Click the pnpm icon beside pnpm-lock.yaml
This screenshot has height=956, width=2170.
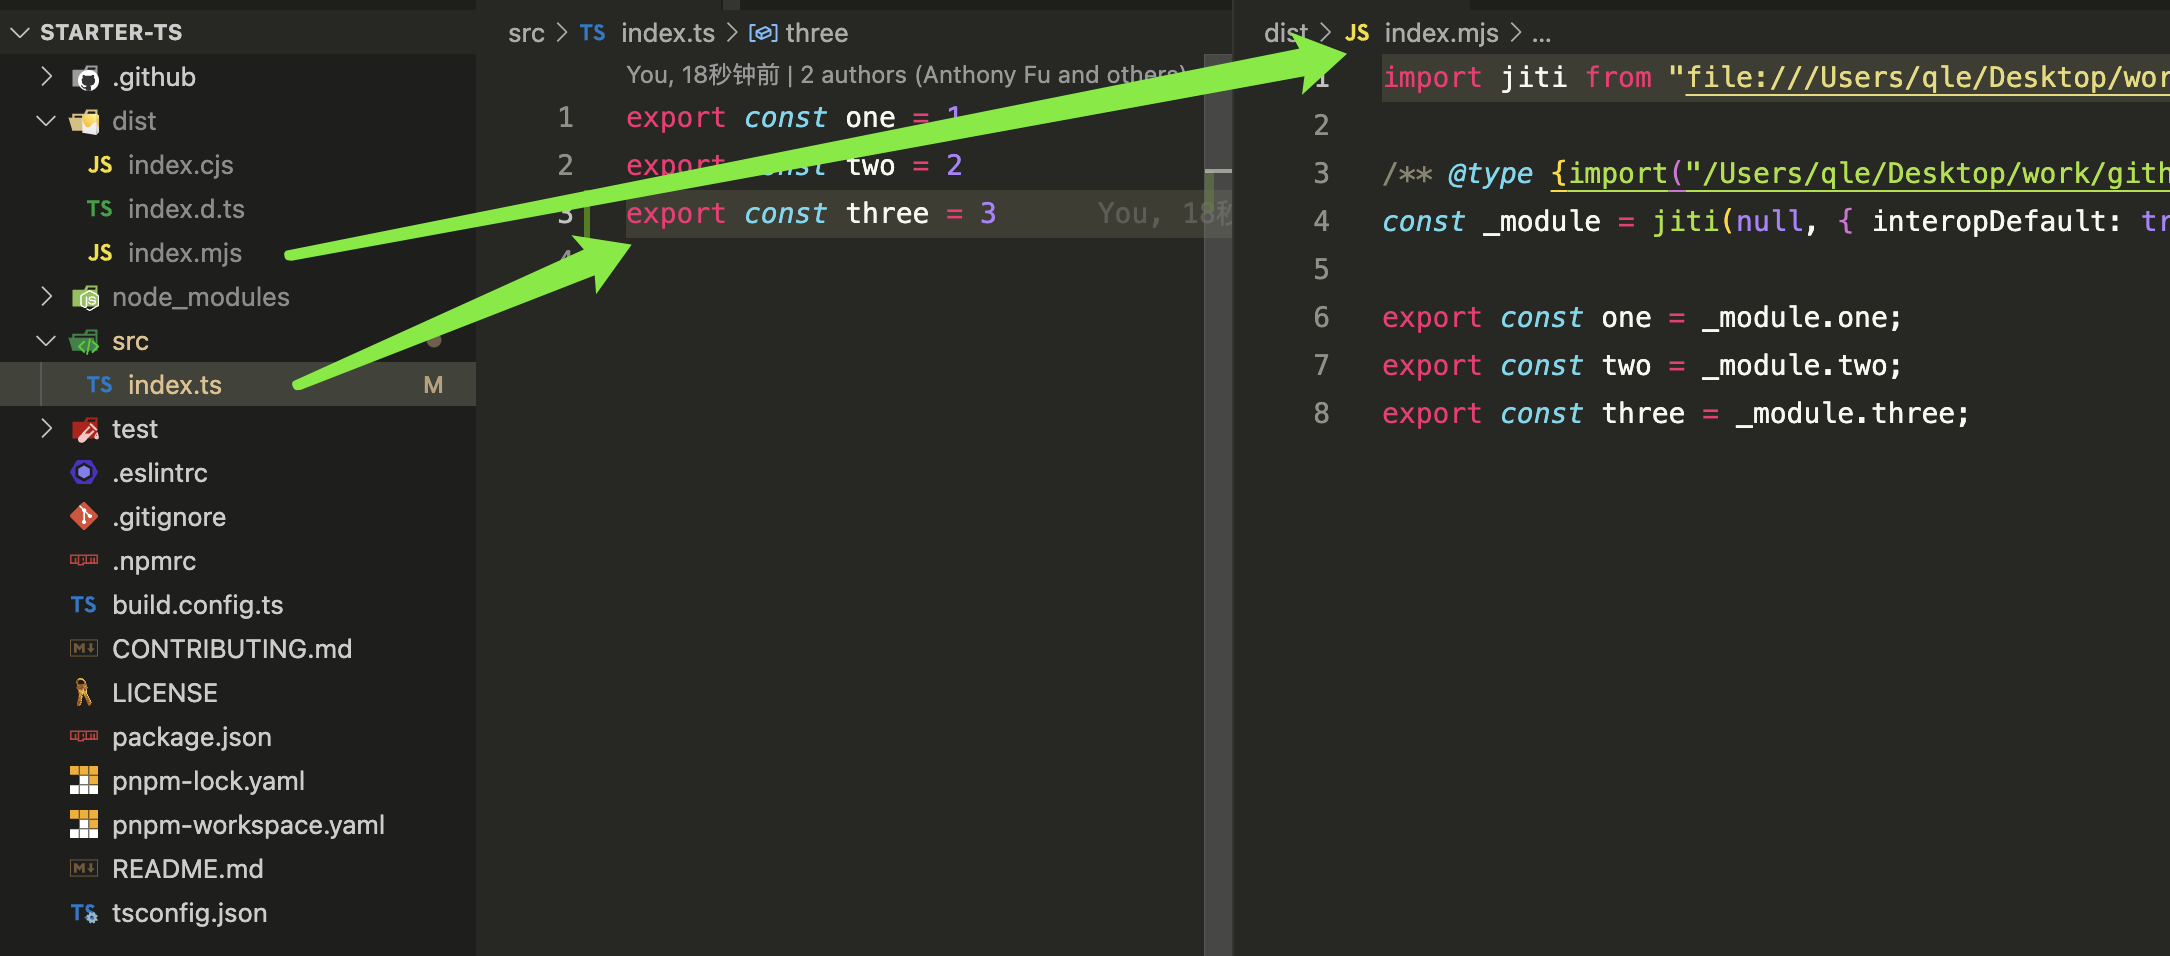click(84, 781)
